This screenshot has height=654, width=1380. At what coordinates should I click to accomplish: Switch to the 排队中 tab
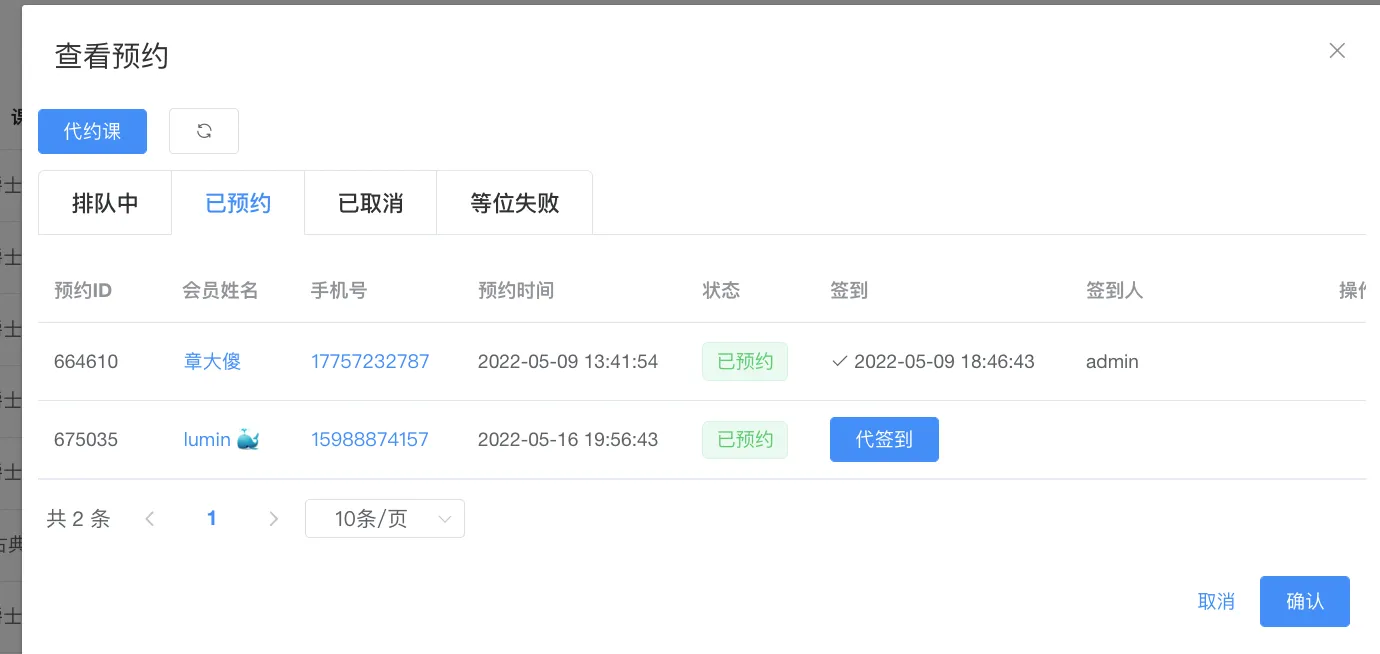click(x=105, y=203)
